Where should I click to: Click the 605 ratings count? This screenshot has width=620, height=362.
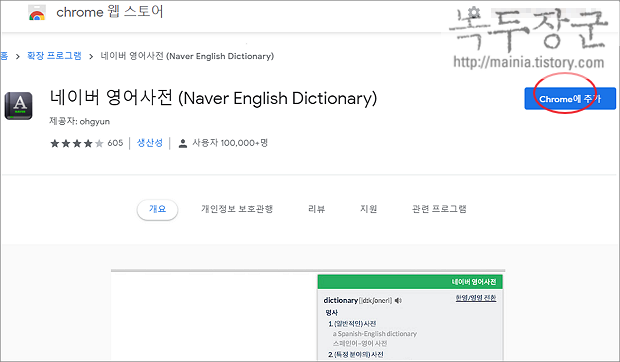115,143
